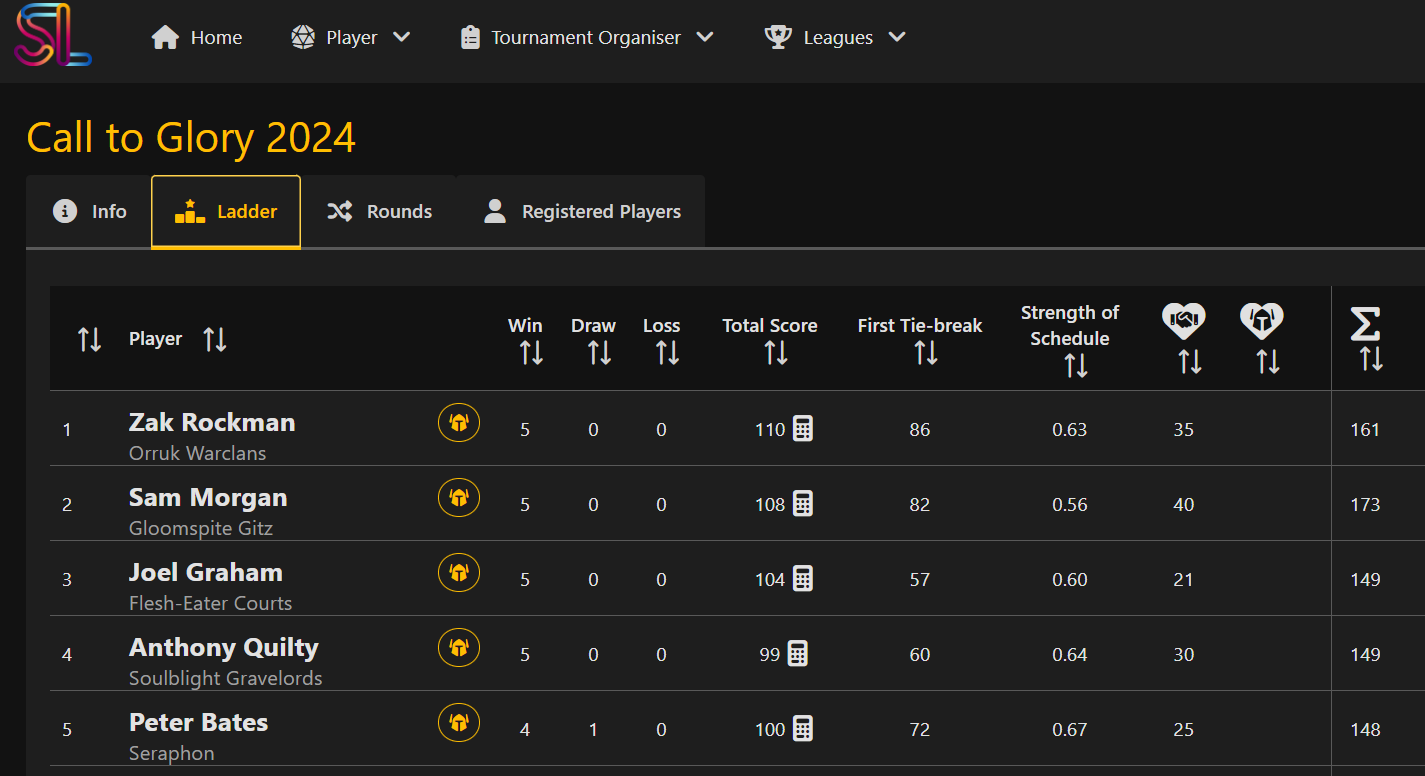Sort by First Tie-break column
The width and height of the screenshot is (1425, 776).
[x=925, y=352]
